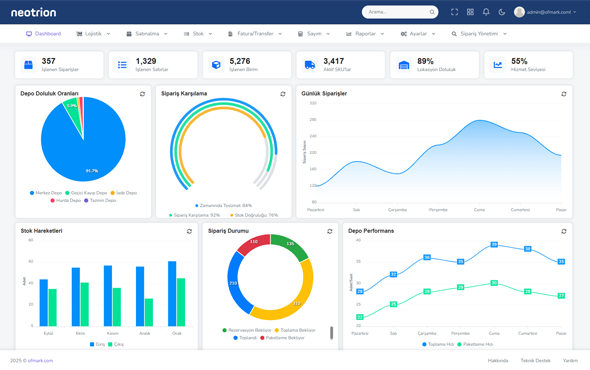The height and width of the screenshot is (370, 590).
Task: Open the Lojistik menu
Action: click(x=93, y=34)
